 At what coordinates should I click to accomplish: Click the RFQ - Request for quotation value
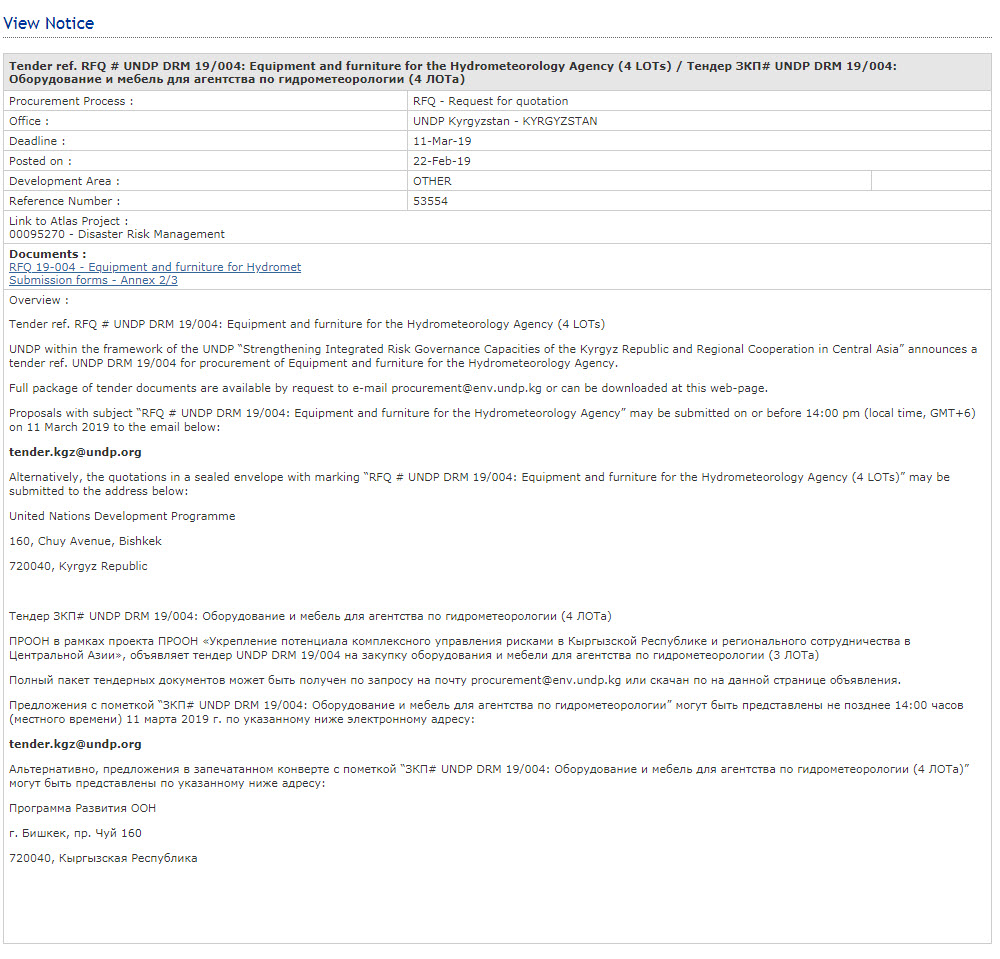490,101
